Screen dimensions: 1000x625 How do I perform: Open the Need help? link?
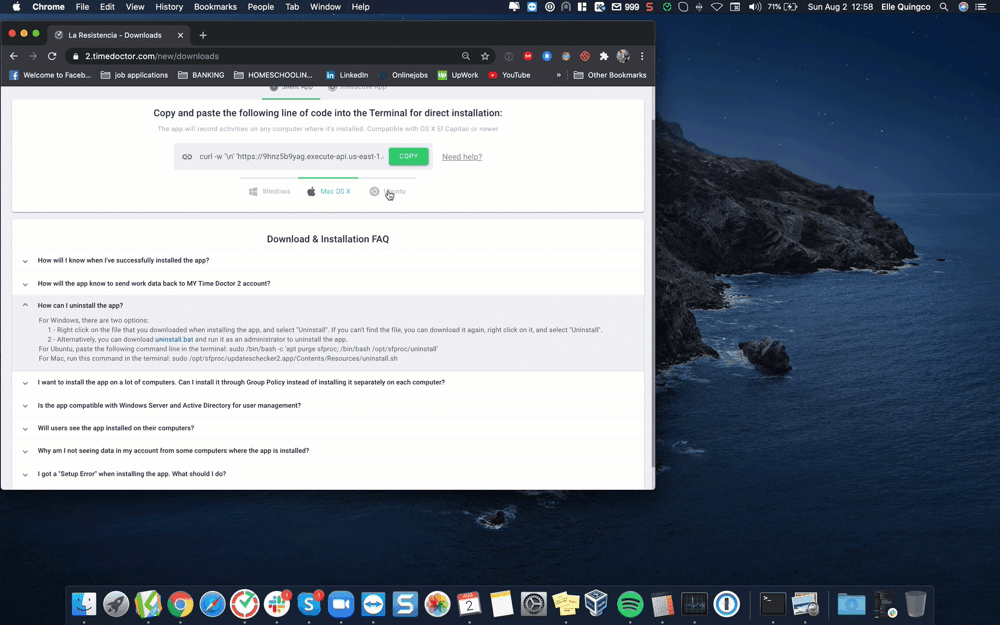[x=462, y=157]
